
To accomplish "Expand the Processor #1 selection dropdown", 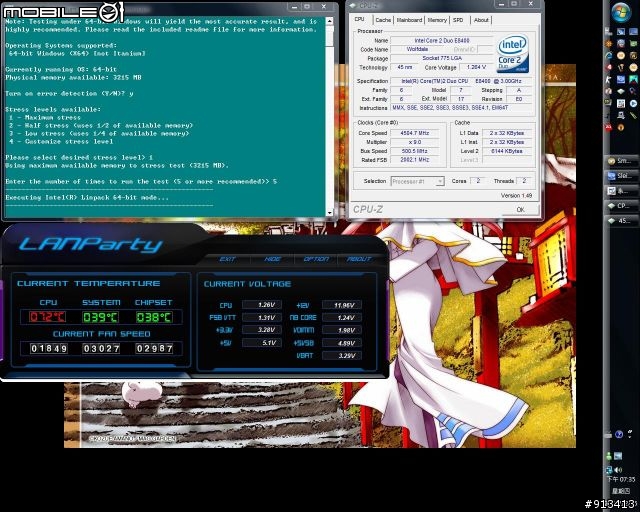I will 440,181.
